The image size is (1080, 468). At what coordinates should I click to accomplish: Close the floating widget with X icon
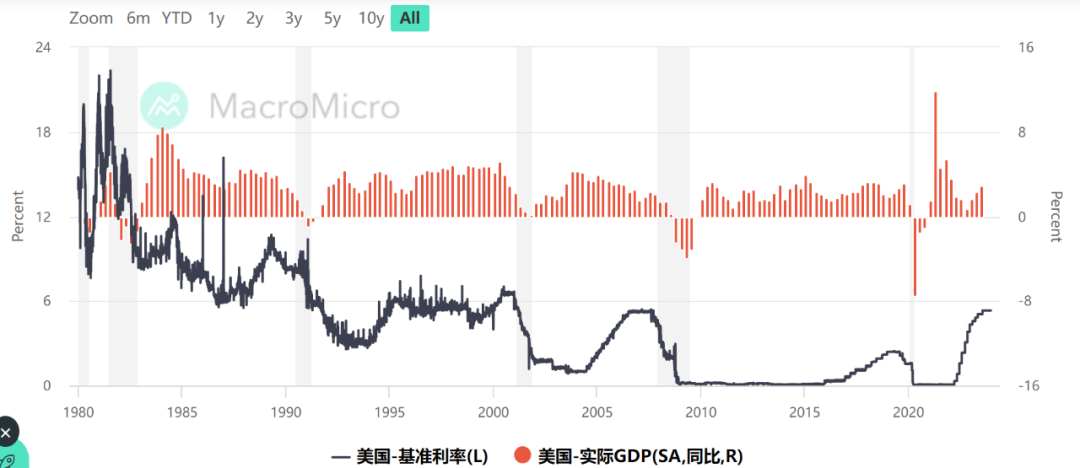(x=6, y=434)
